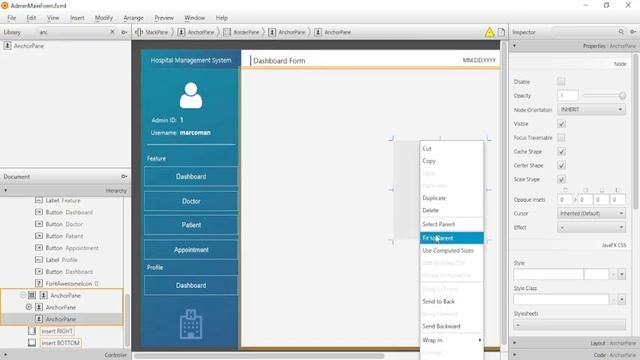Image resolution: width=640 pixels, height=360 pixels.
Task: Open the Insert menu
Action: click(77, 18)
